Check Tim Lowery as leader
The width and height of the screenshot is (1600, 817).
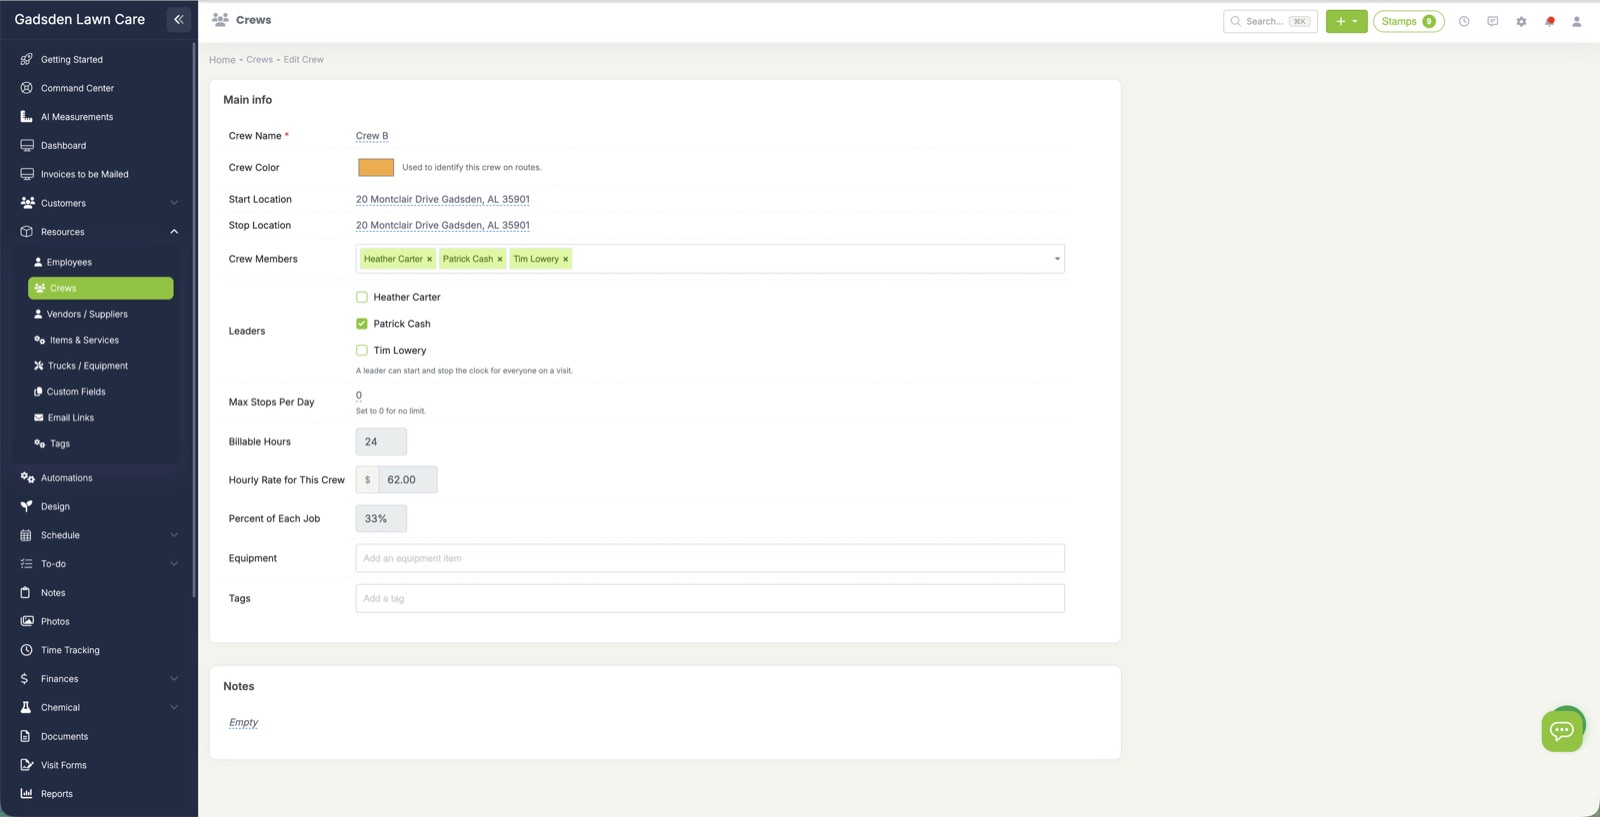(x=362, y=350)
